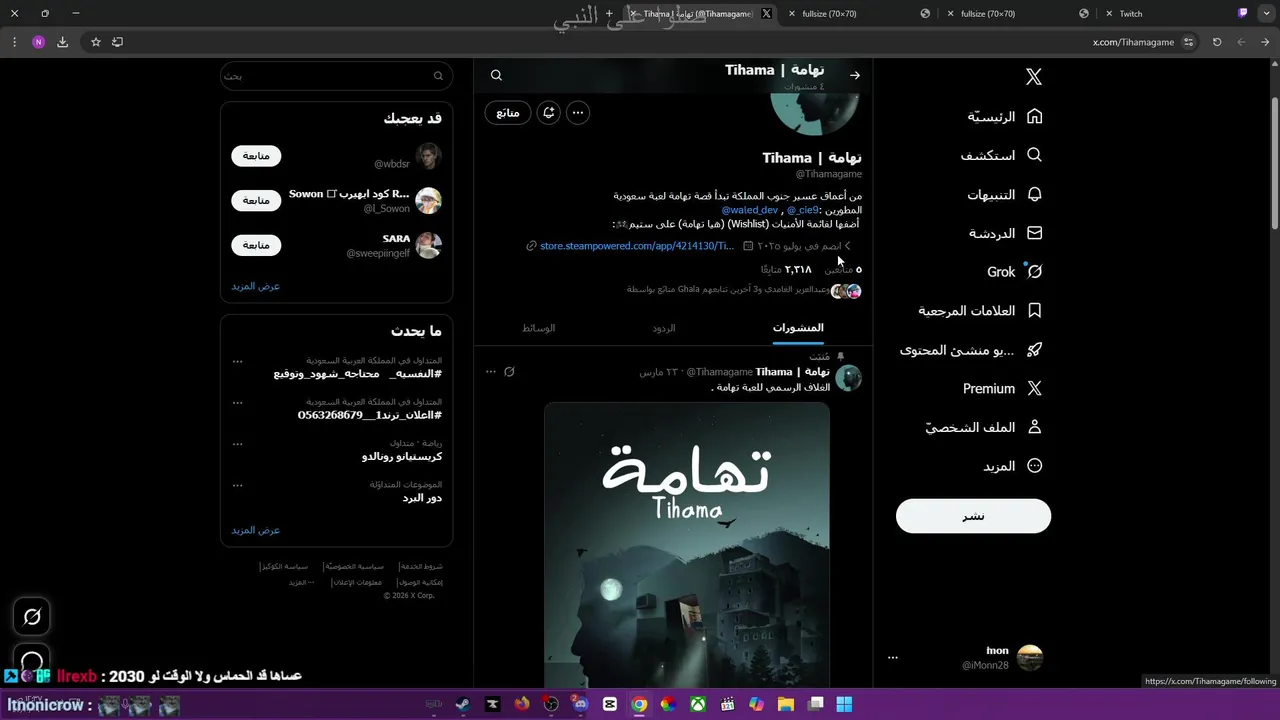Open التنبيهات notifications bell

click(1004, 195)
